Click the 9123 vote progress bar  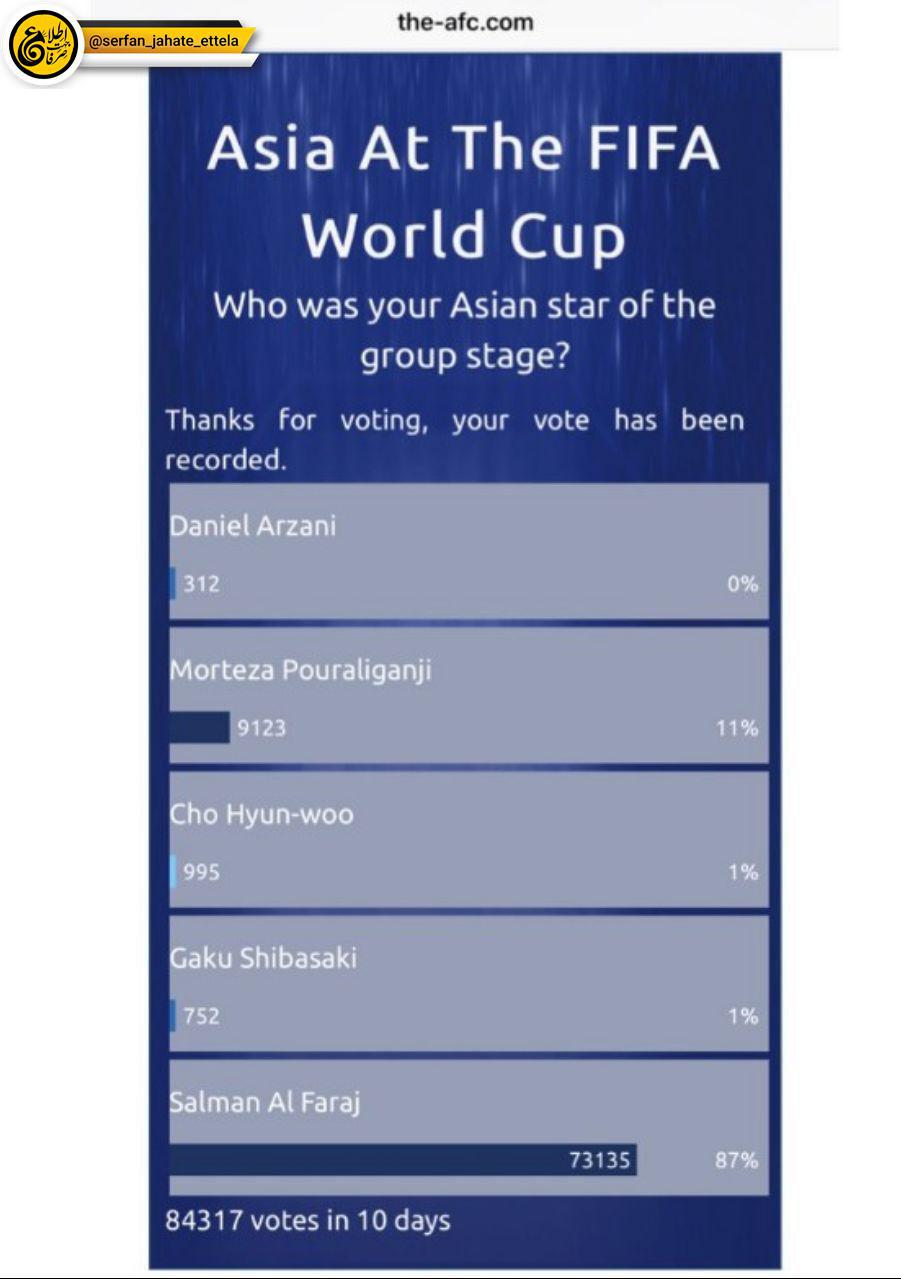[x=199, y=727]
